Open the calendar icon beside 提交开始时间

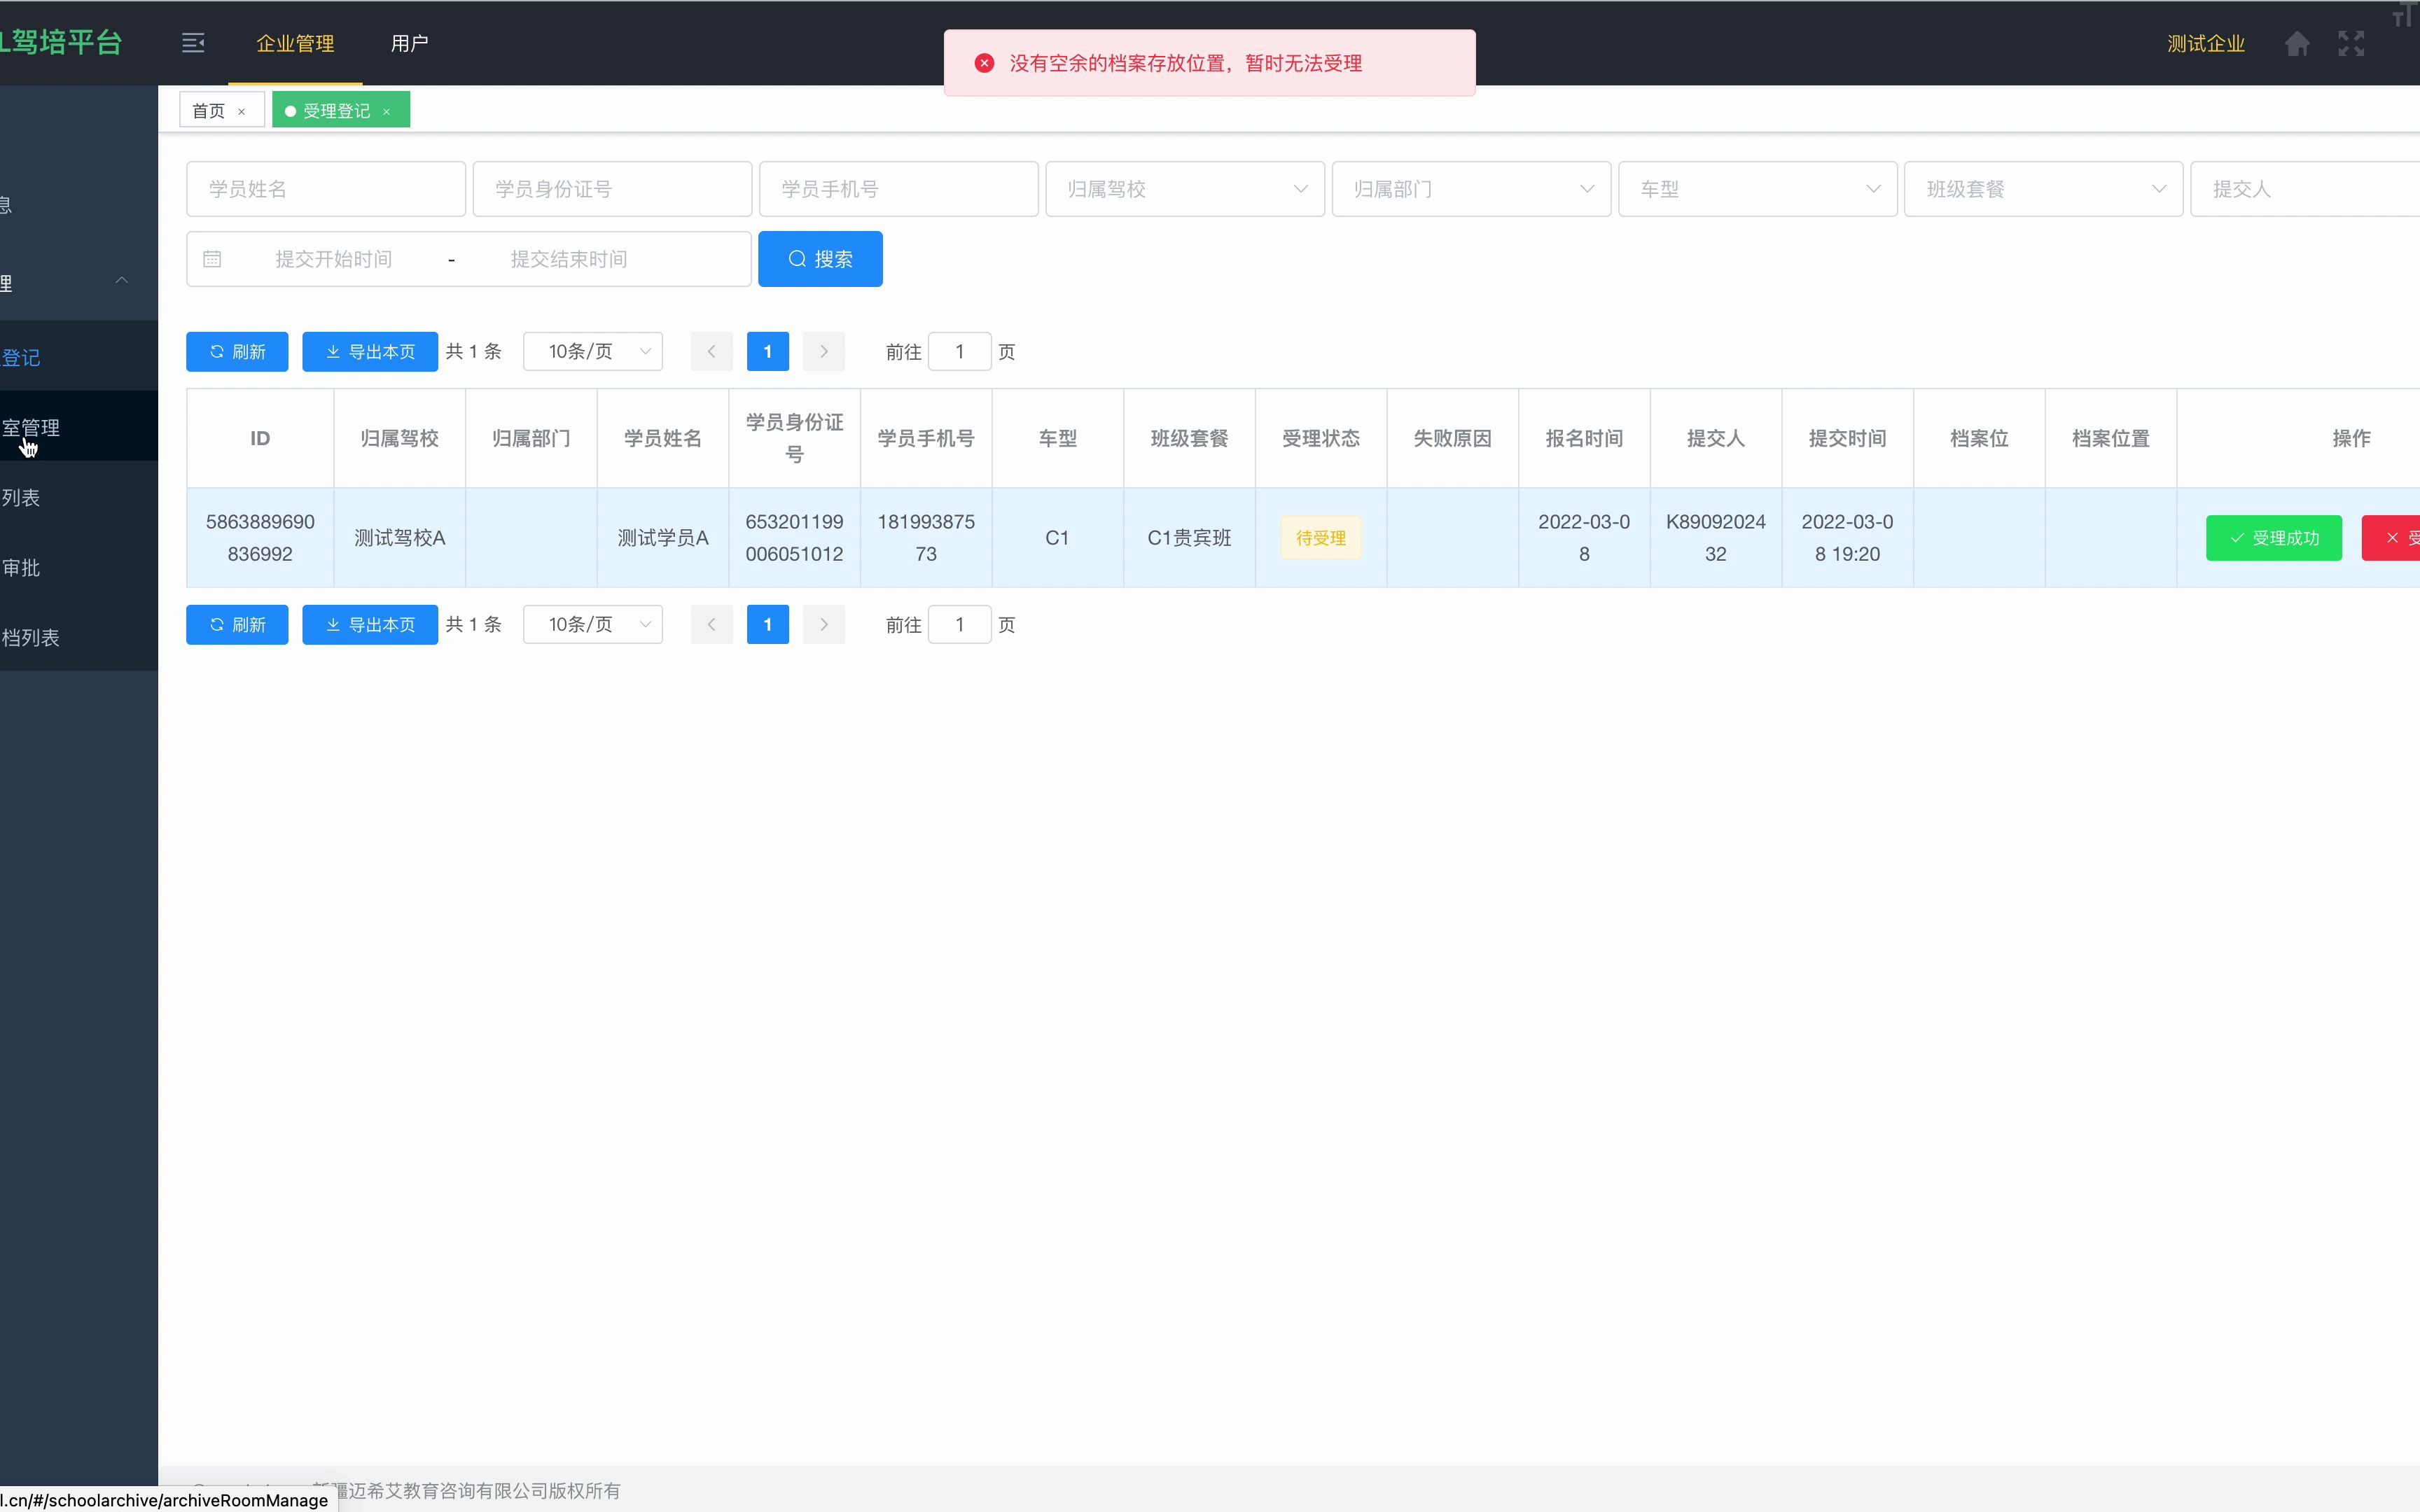[211, 258]
